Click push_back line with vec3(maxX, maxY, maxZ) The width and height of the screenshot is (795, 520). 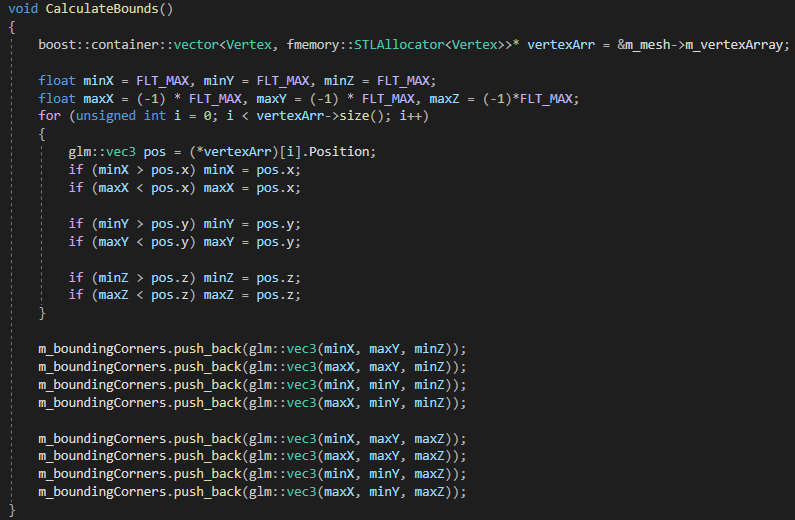(252, 456)
